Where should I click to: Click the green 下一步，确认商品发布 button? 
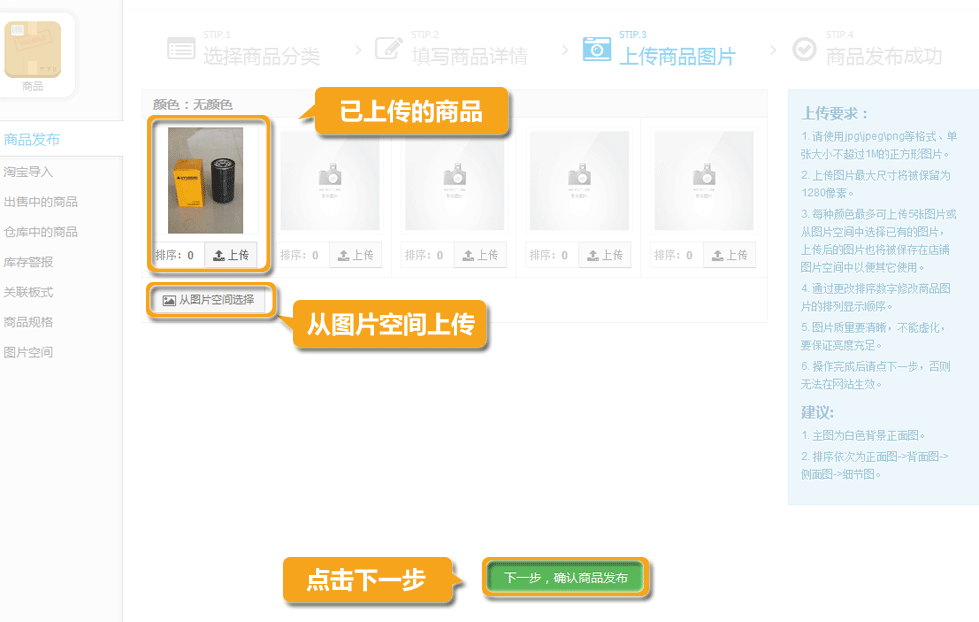coord(565,578)
